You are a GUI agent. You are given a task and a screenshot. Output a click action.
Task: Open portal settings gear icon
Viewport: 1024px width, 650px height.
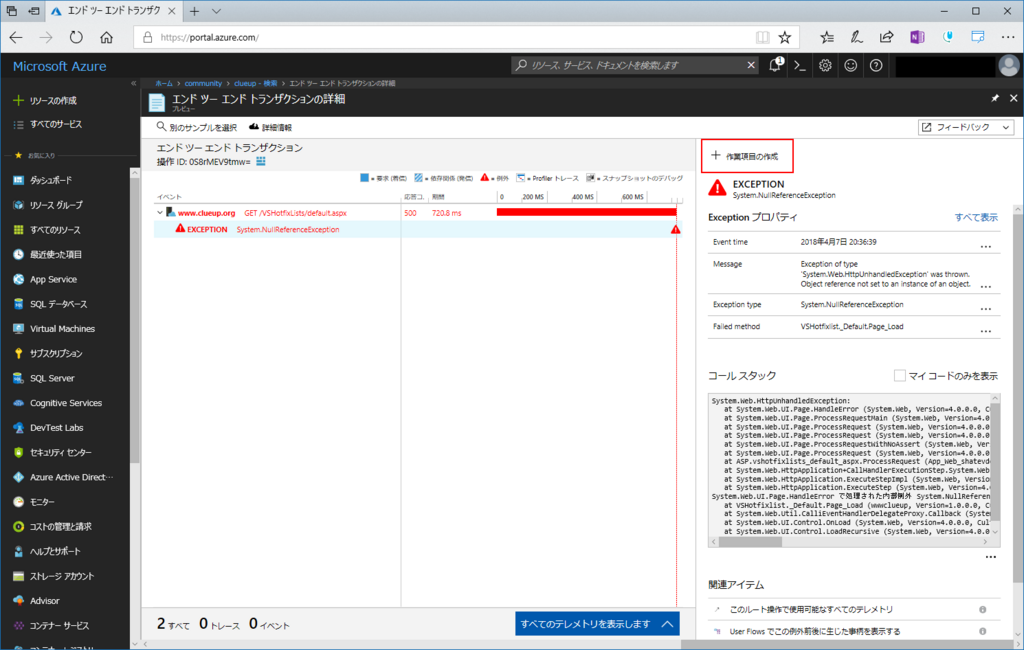coord(825,65)
